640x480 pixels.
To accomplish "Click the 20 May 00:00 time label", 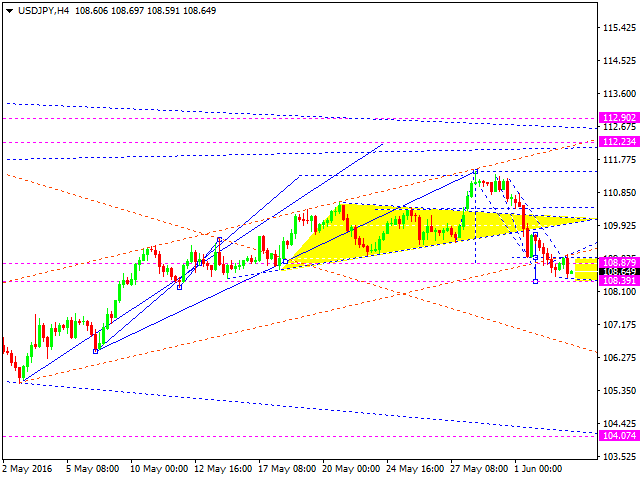I will (x=351, y=469).
